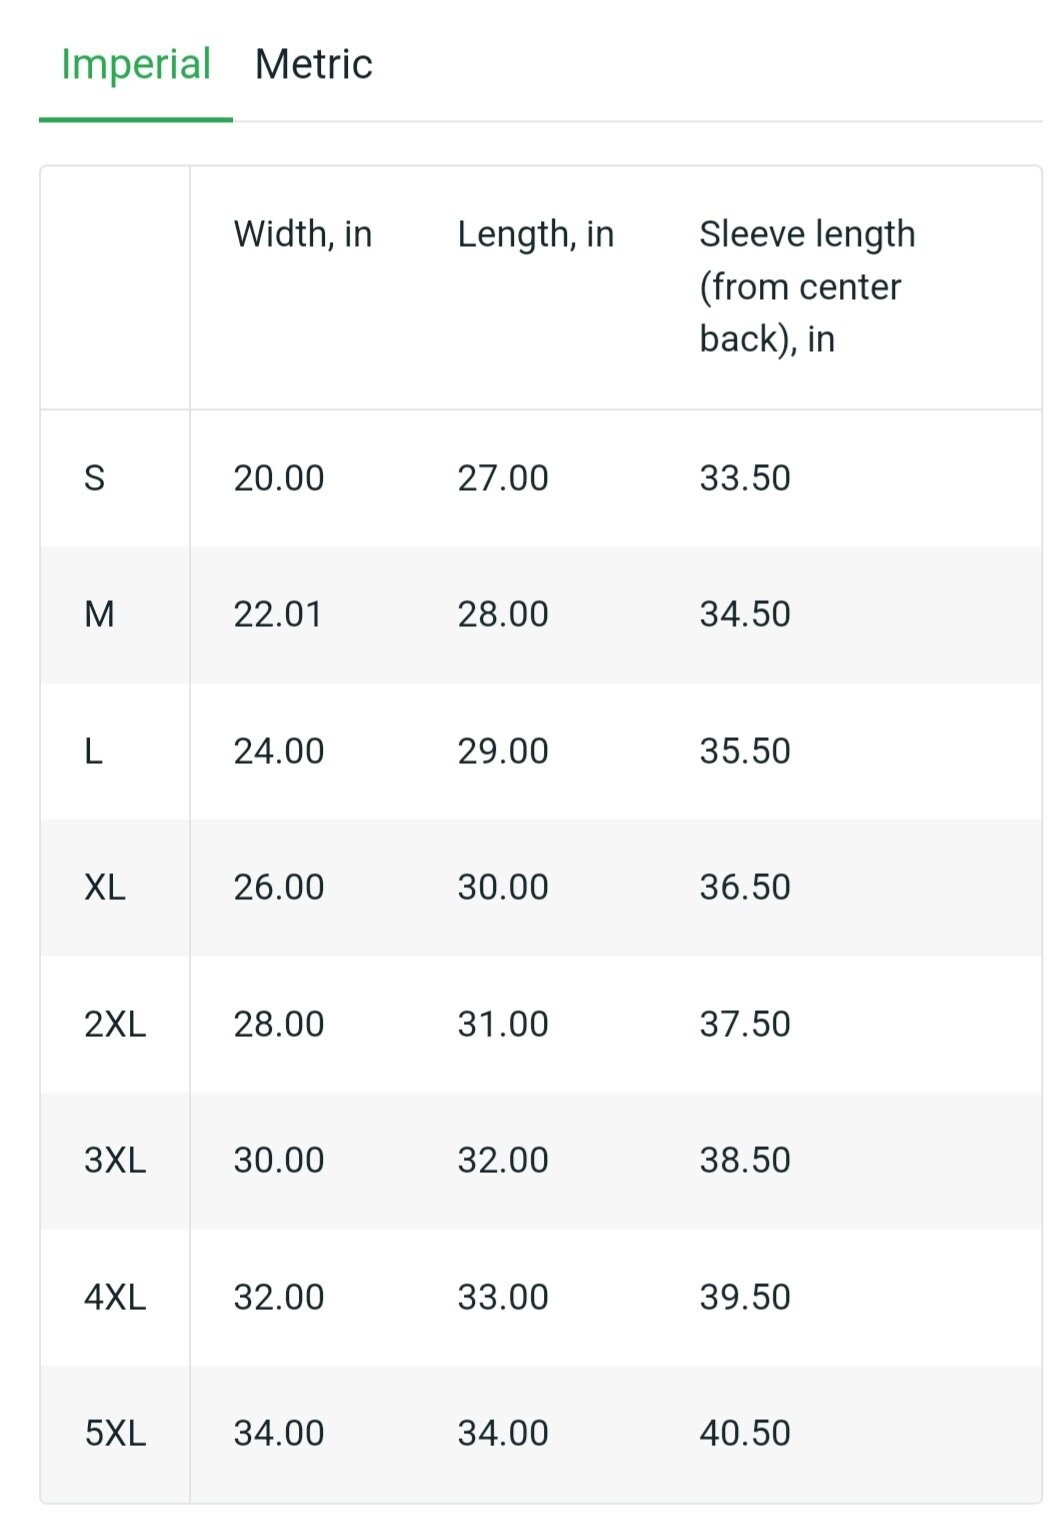Select the XL size row label
The image size is (1054, 1522).
(105, 887)
